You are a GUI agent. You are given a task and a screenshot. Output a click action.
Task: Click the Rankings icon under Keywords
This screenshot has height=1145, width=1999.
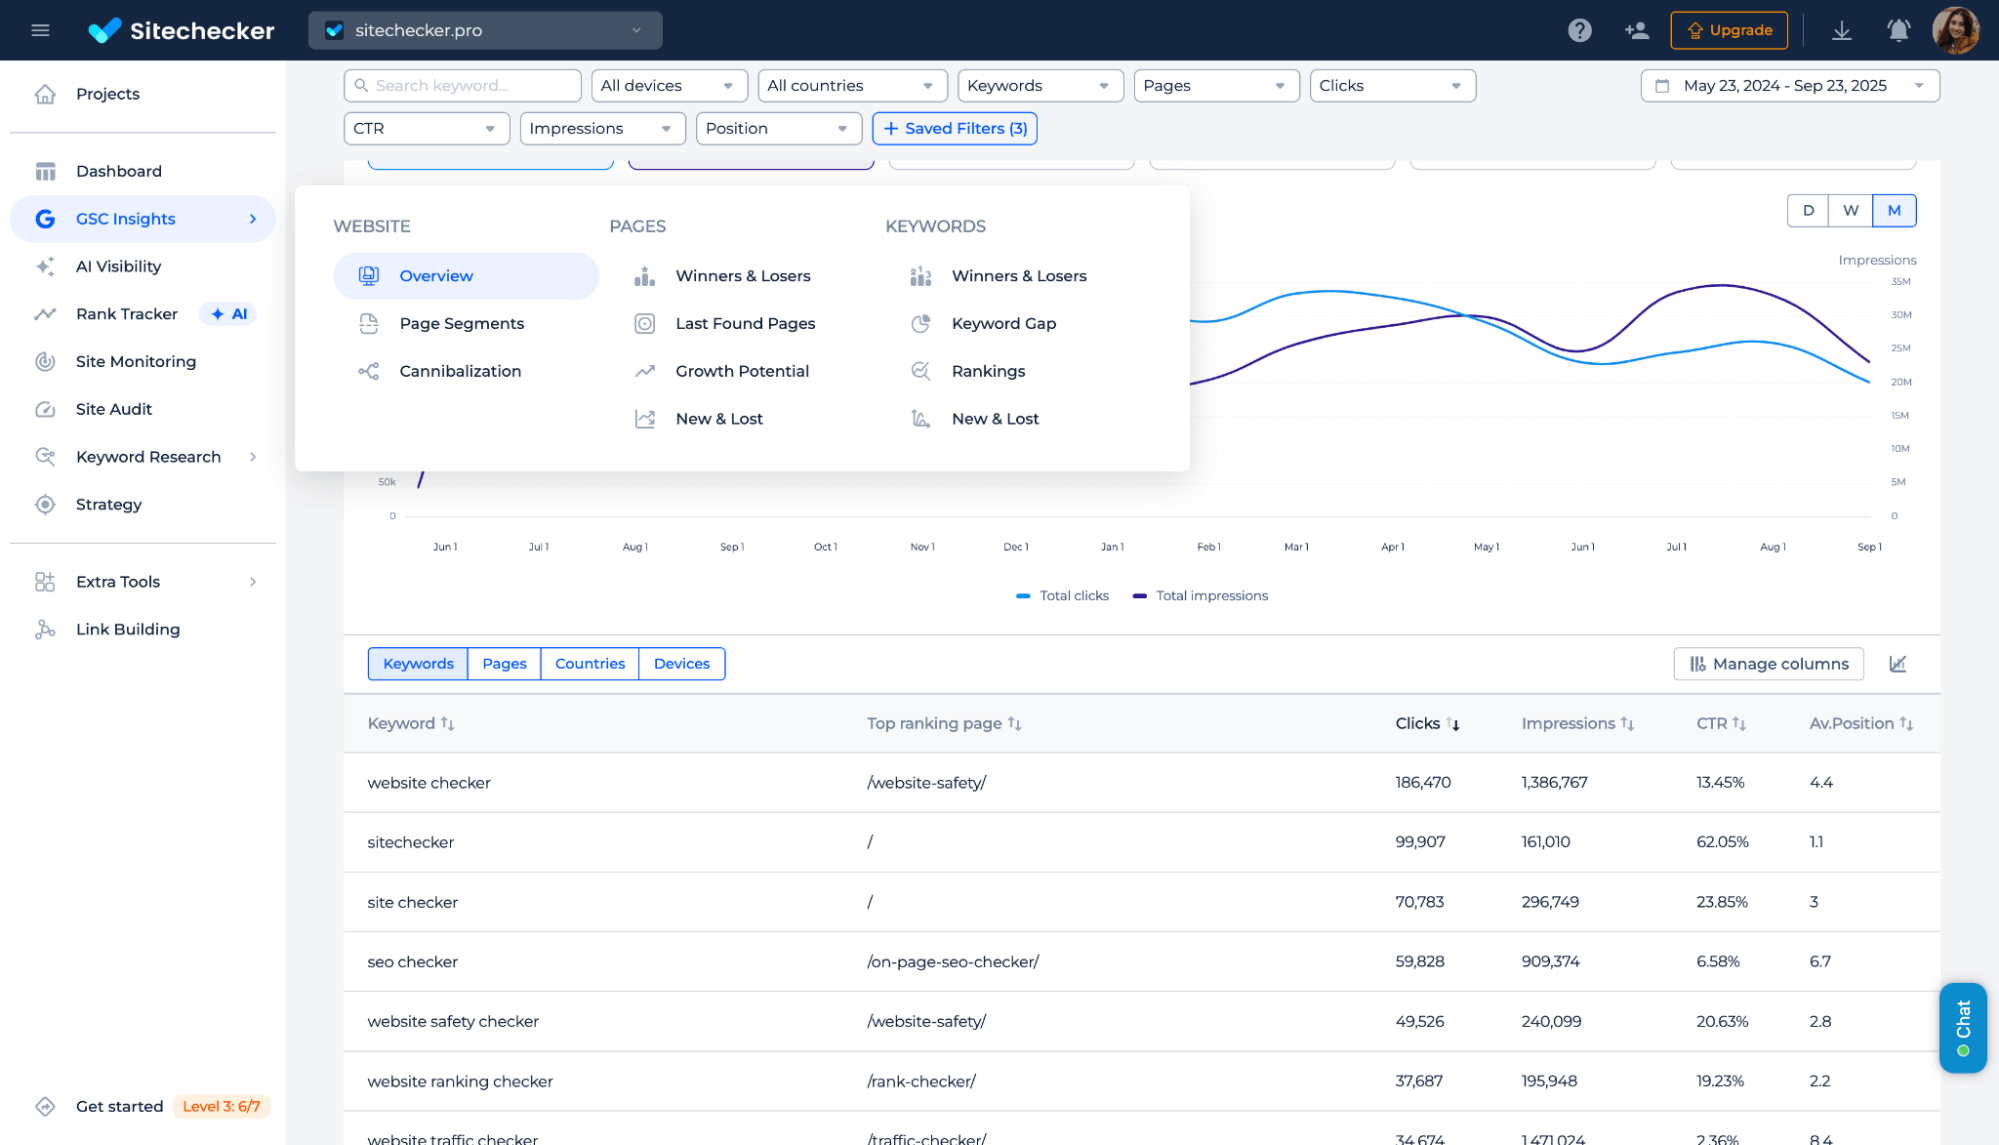(x=921, y=371)
